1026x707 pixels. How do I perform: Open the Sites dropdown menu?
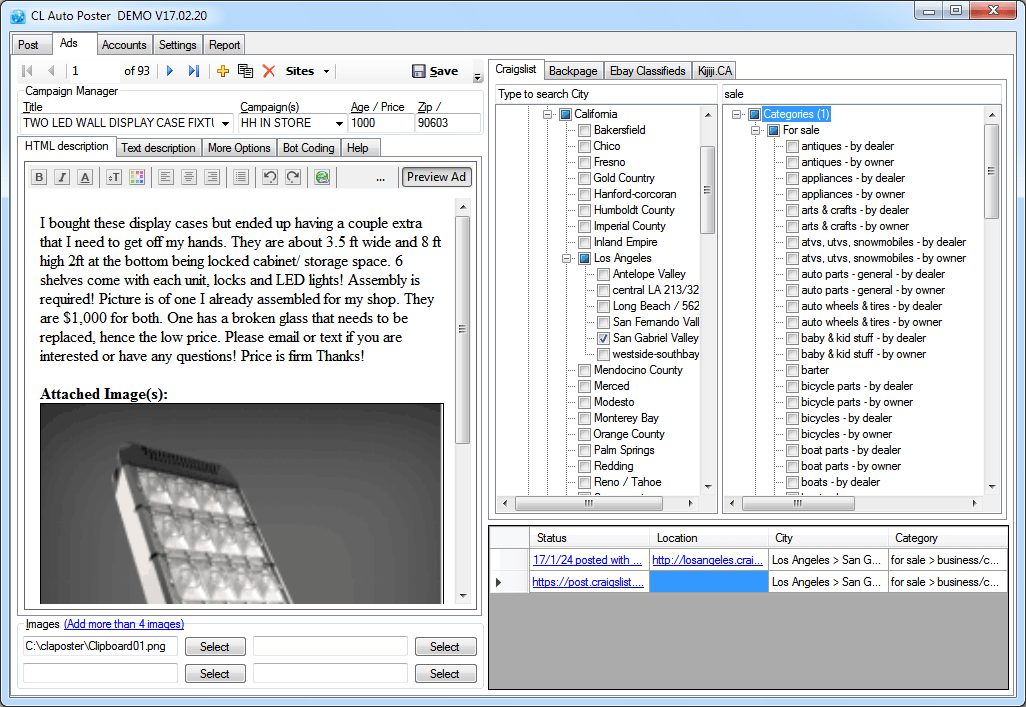pos(308,71)
